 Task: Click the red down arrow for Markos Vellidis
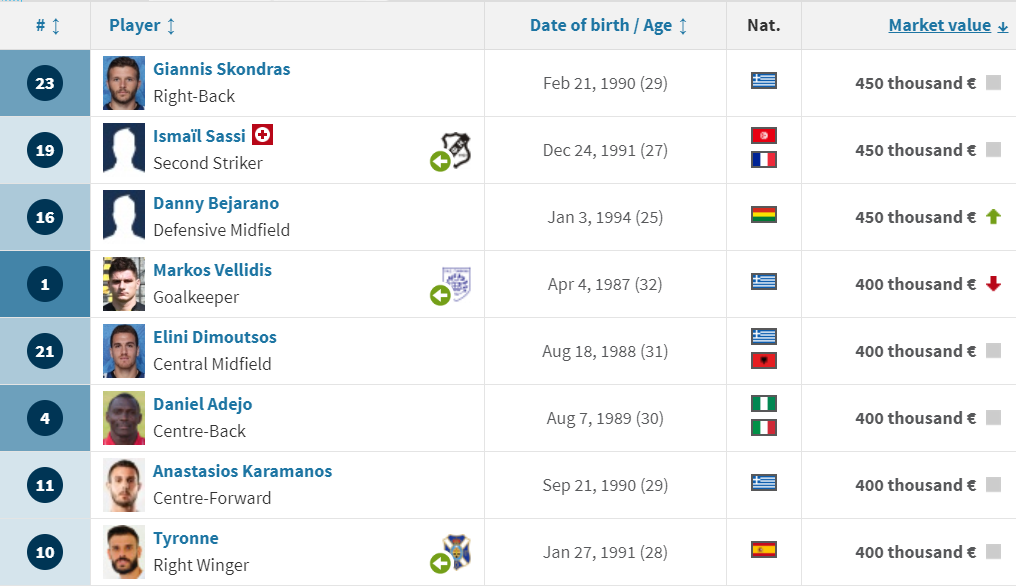click(x=993, y=283)
